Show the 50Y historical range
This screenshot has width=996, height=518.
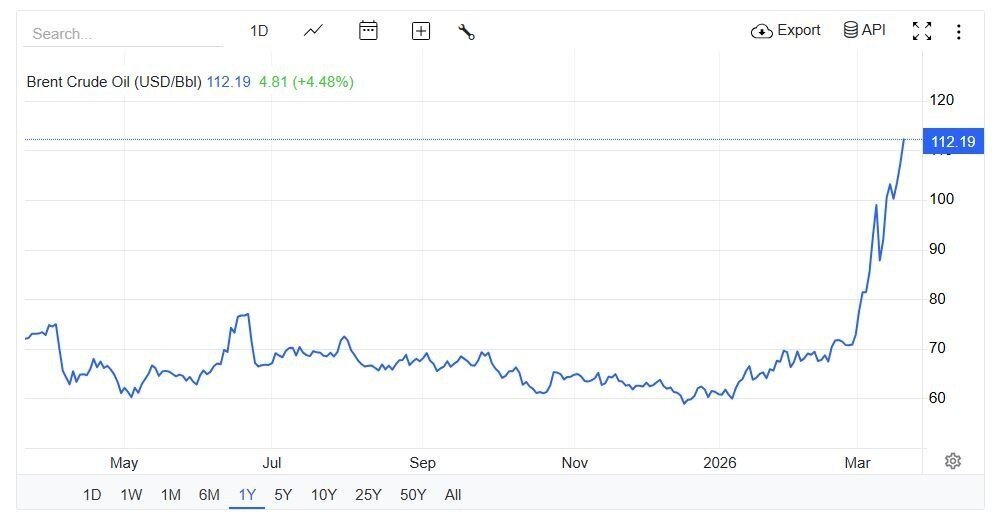tap(413, 494)
